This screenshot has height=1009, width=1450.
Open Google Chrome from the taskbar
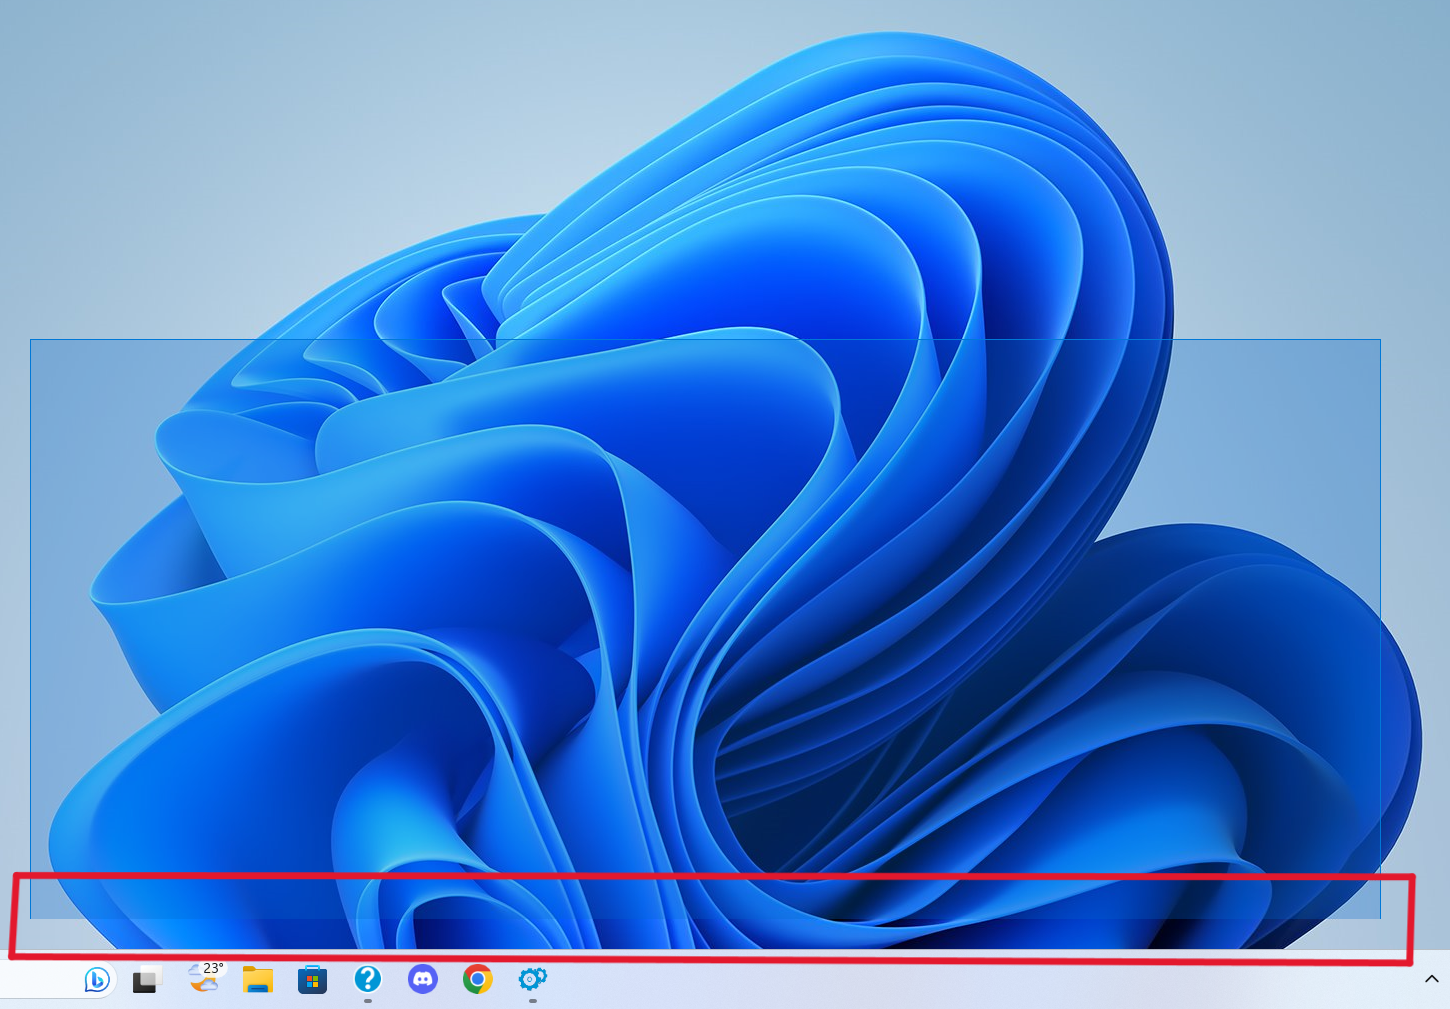478,980
